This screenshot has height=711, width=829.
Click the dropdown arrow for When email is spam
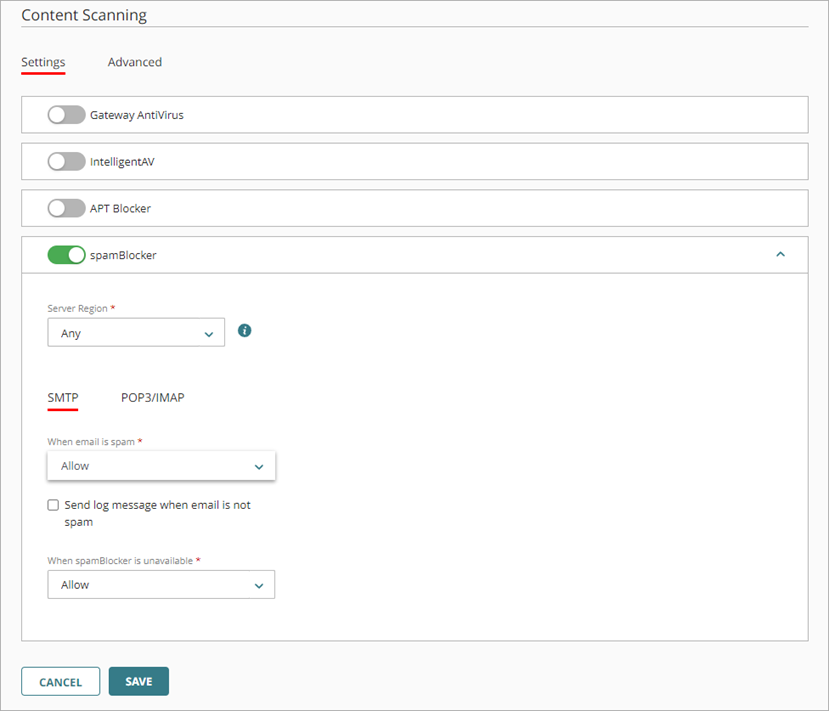[x=258, y=465]
